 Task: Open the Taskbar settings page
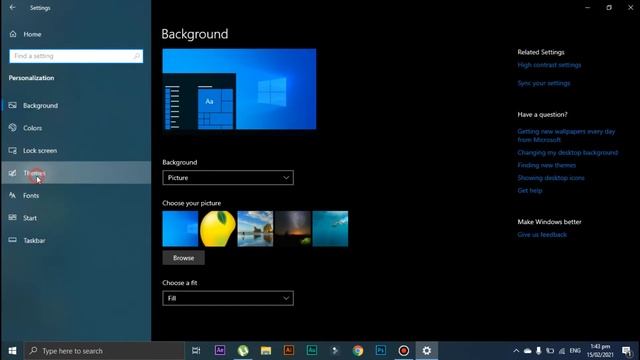pyautogui.click(x=76, y=240)
